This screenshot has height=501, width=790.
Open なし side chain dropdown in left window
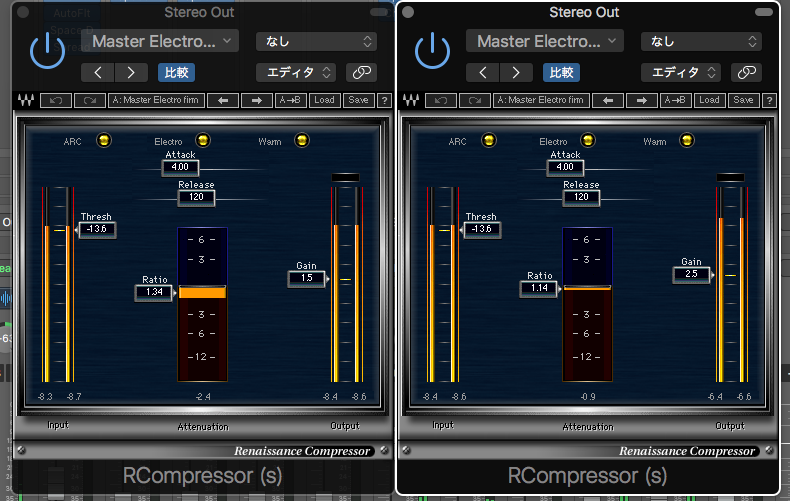pos(316,41)
